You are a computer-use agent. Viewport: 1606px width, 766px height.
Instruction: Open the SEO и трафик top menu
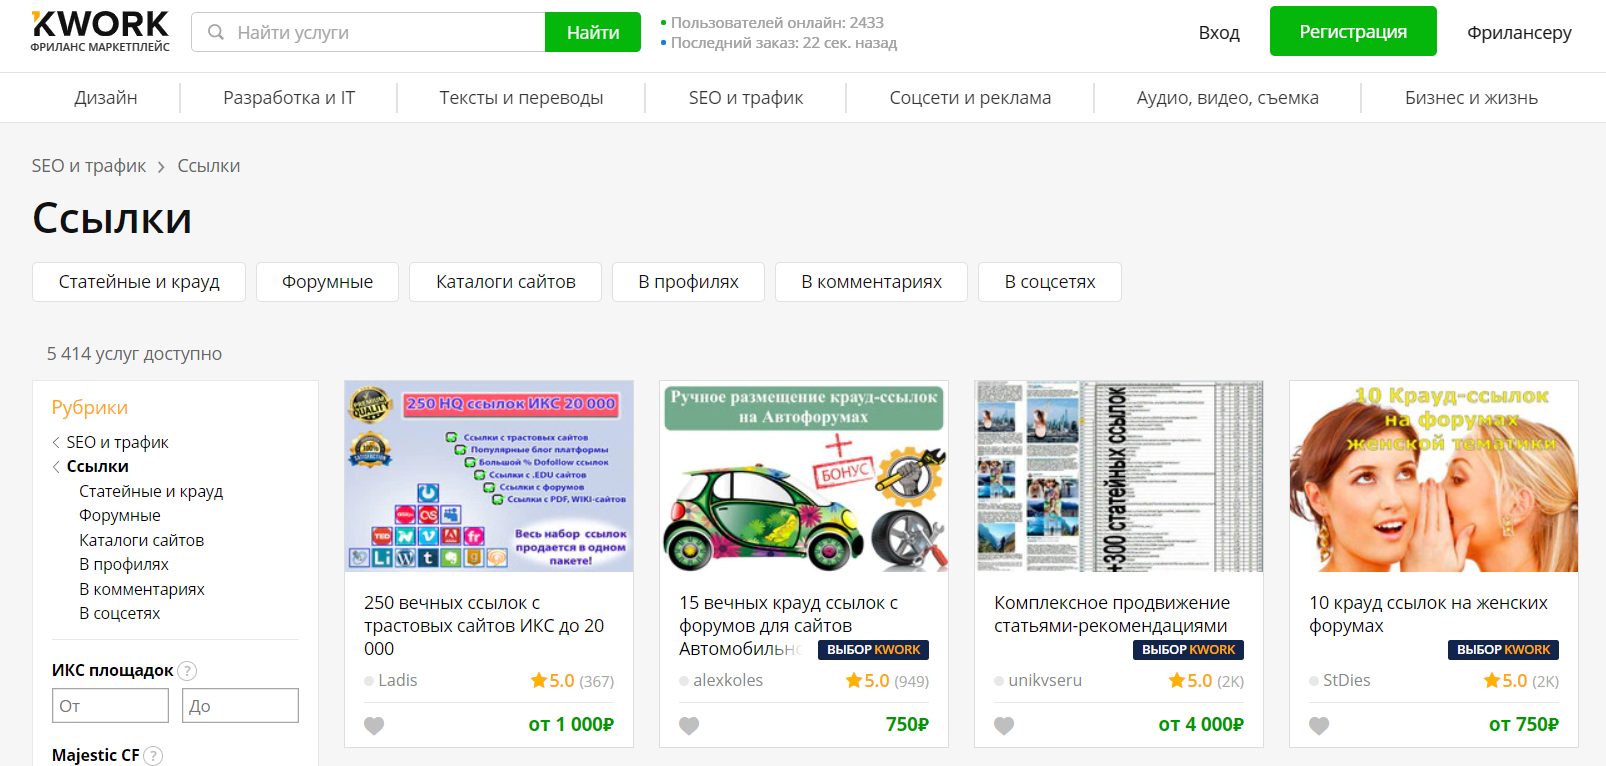(746, 98)
